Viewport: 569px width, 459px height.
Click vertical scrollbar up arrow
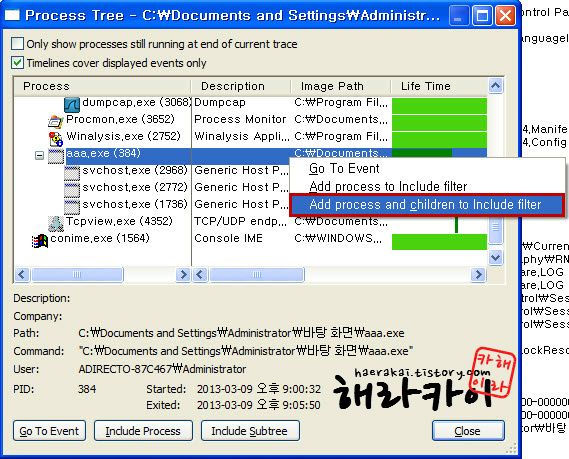496,86
